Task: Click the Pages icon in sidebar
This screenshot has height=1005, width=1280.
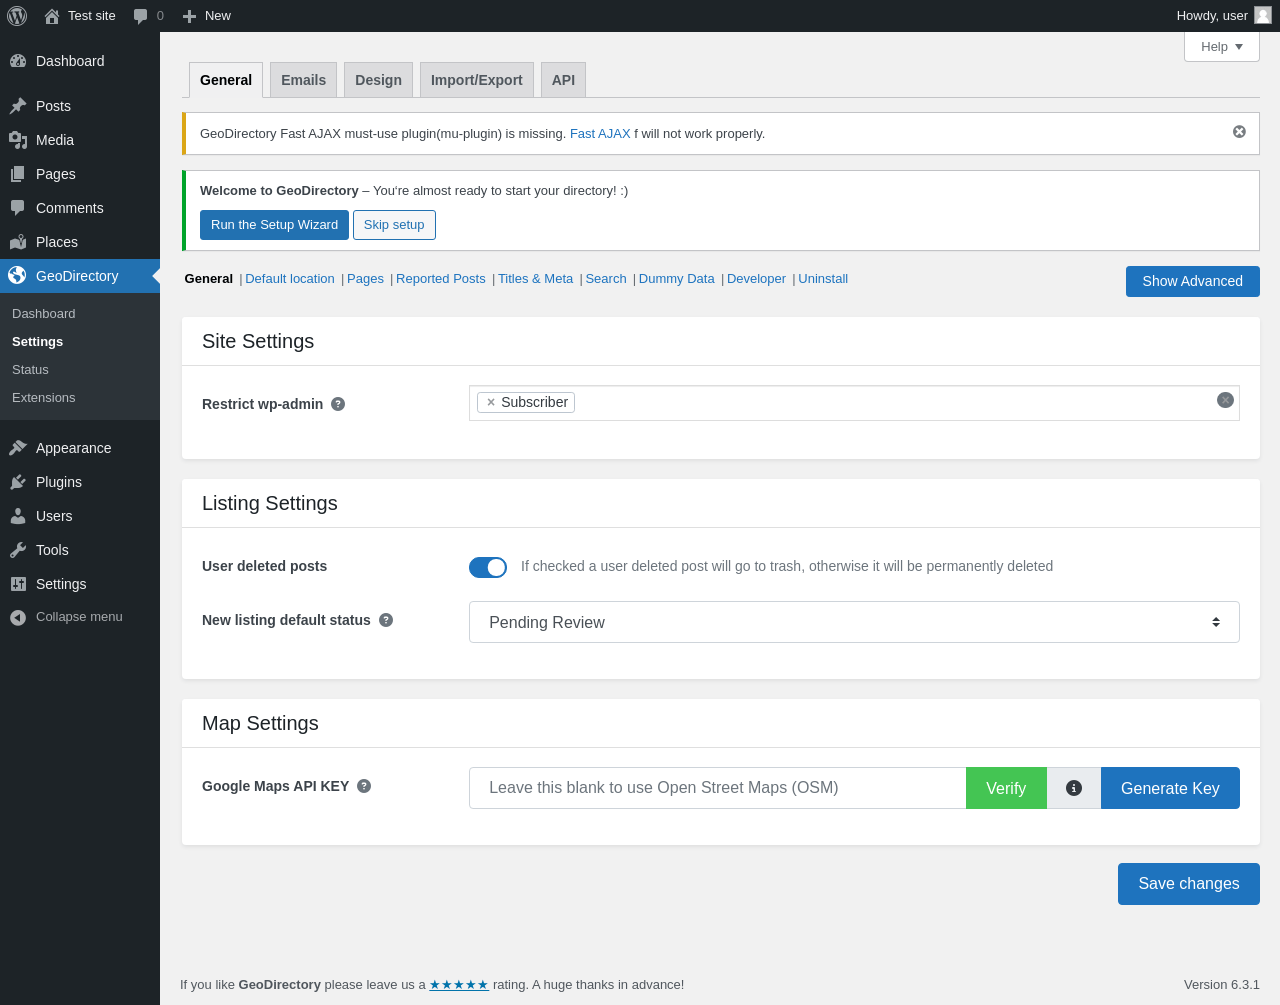Action: (x=18, y=174)
